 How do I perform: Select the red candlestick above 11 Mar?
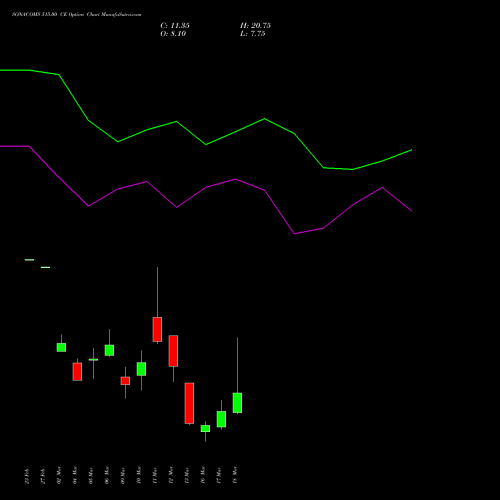(x=157, y=329)
